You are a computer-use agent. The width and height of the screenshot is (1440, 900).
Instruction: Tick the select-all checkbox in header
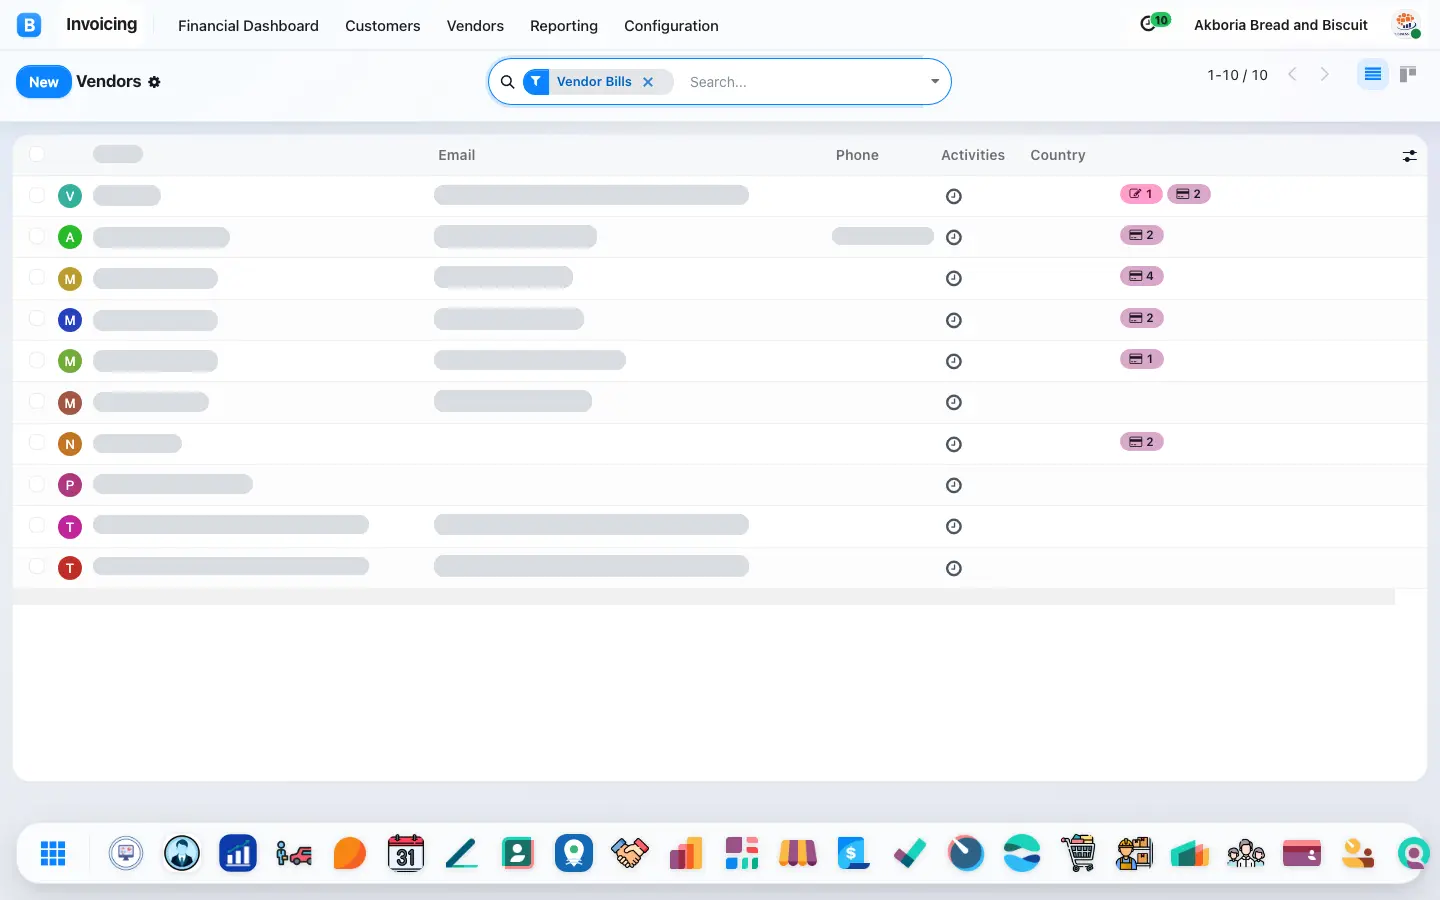pos(37,154)
